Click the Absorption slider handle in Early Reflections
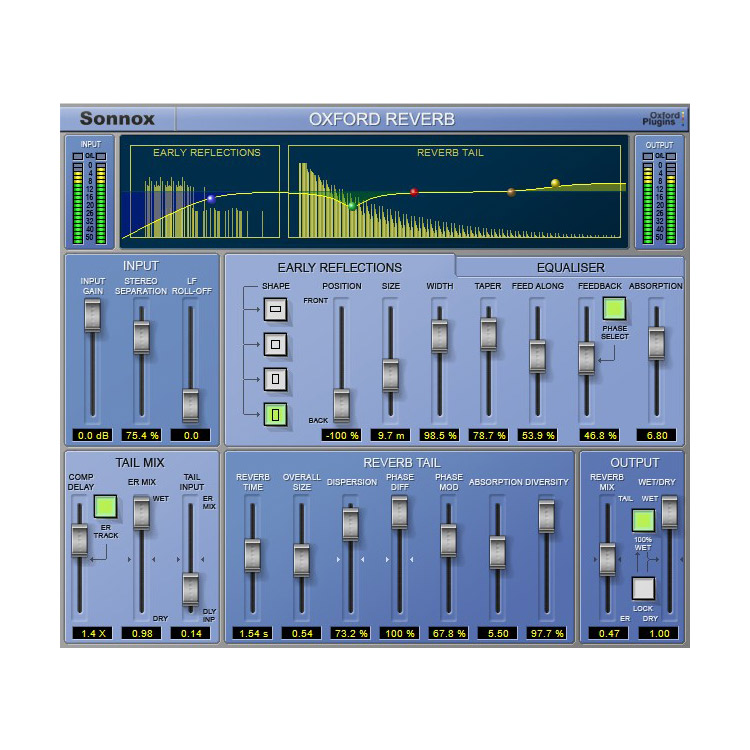Viewport: 750px width, 750px height. click(656, 343)
